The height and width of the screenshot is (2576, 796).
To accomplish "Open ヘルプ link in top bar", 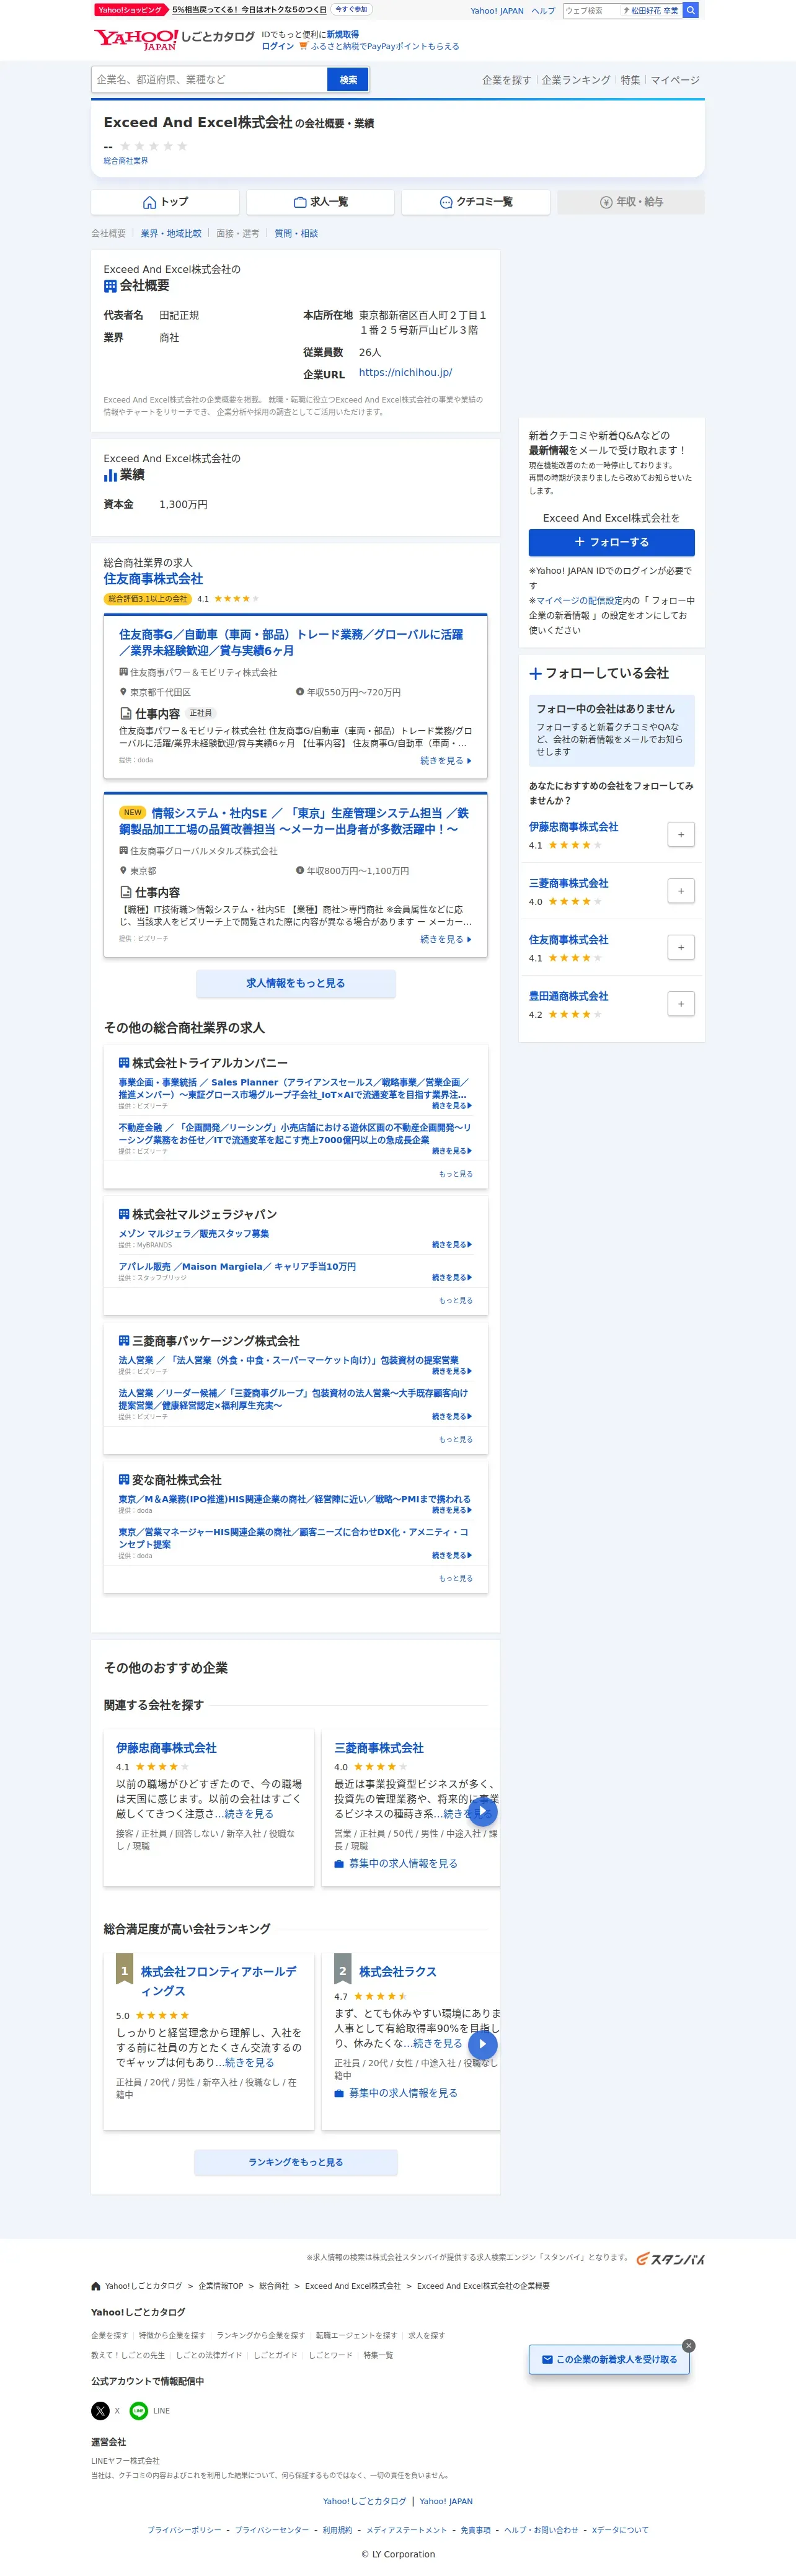I will 543,11.
